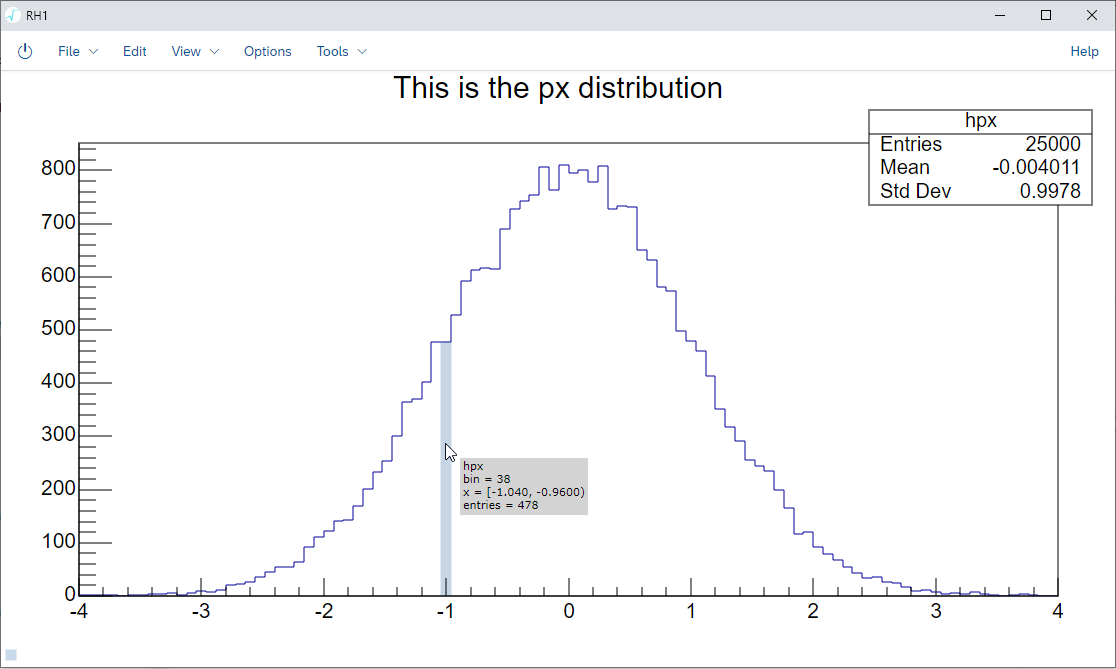The width and height of the screenshot is (1116, 669).
Task: Click the small square icon at bottom-left
Action: (11, 655)
